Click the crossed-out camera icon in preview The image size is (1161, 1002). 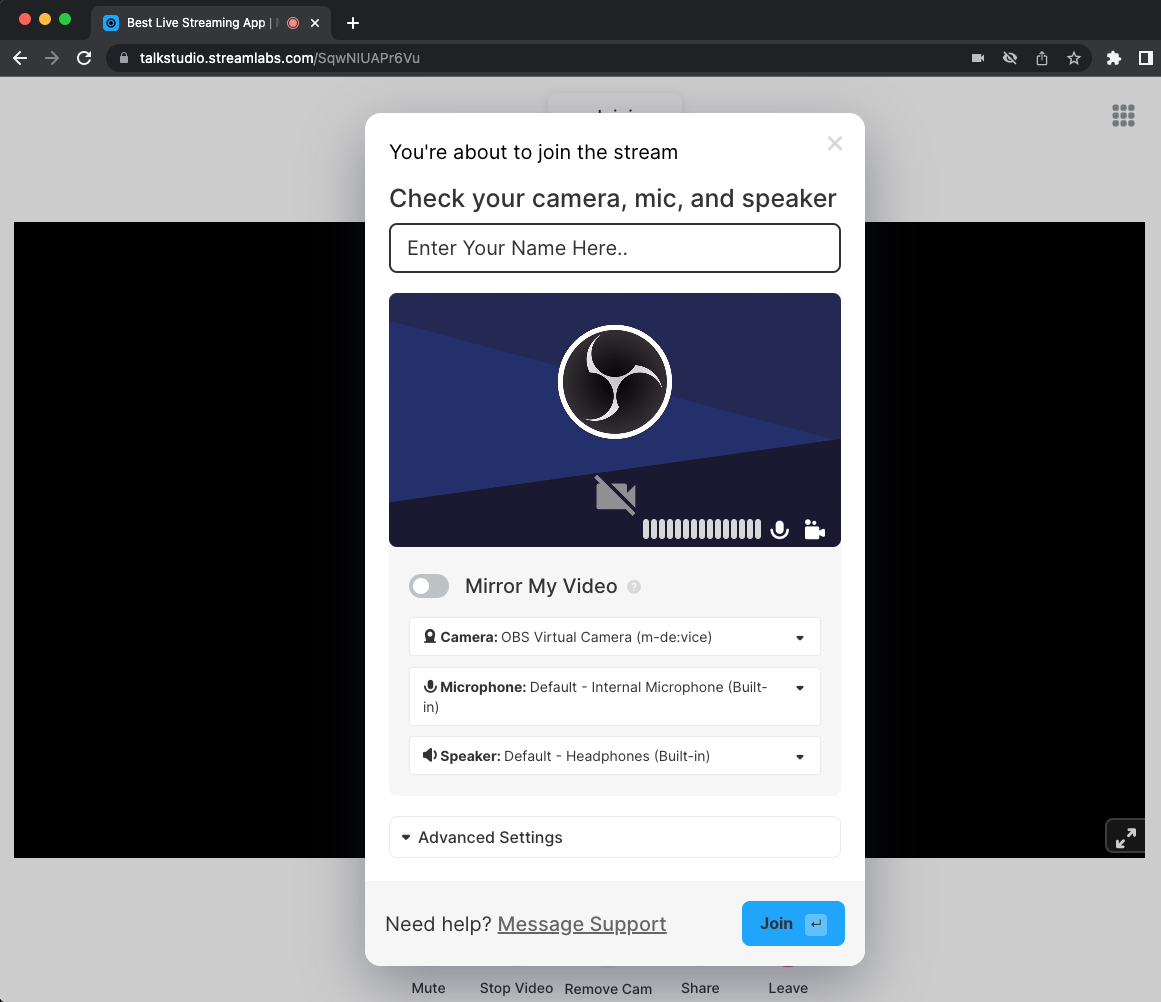(615, 495)
